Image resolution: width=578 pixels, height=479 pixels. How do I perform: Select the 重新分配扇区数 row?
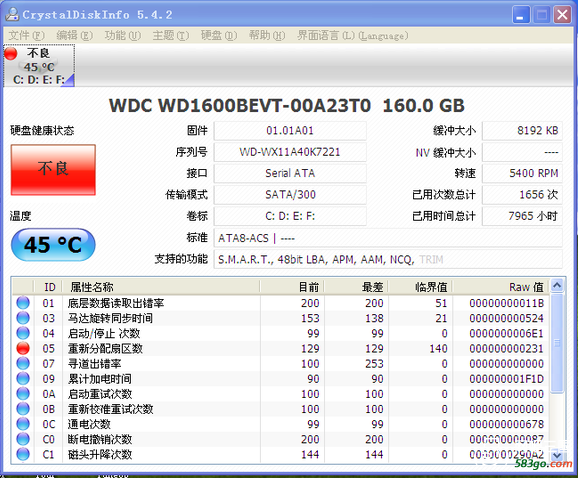281,348
